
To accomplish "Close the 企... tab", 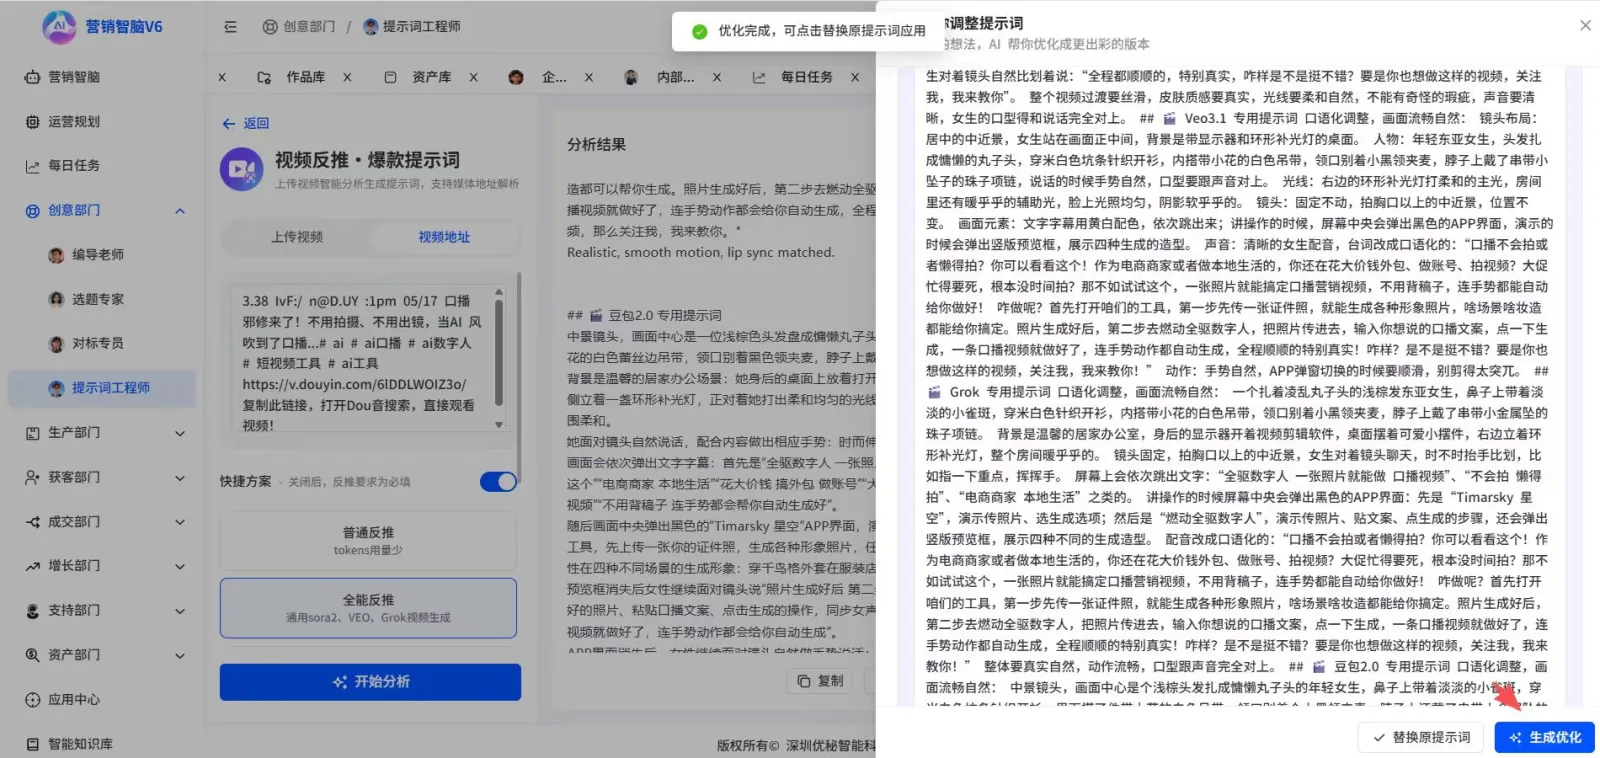I will point(589,77).
